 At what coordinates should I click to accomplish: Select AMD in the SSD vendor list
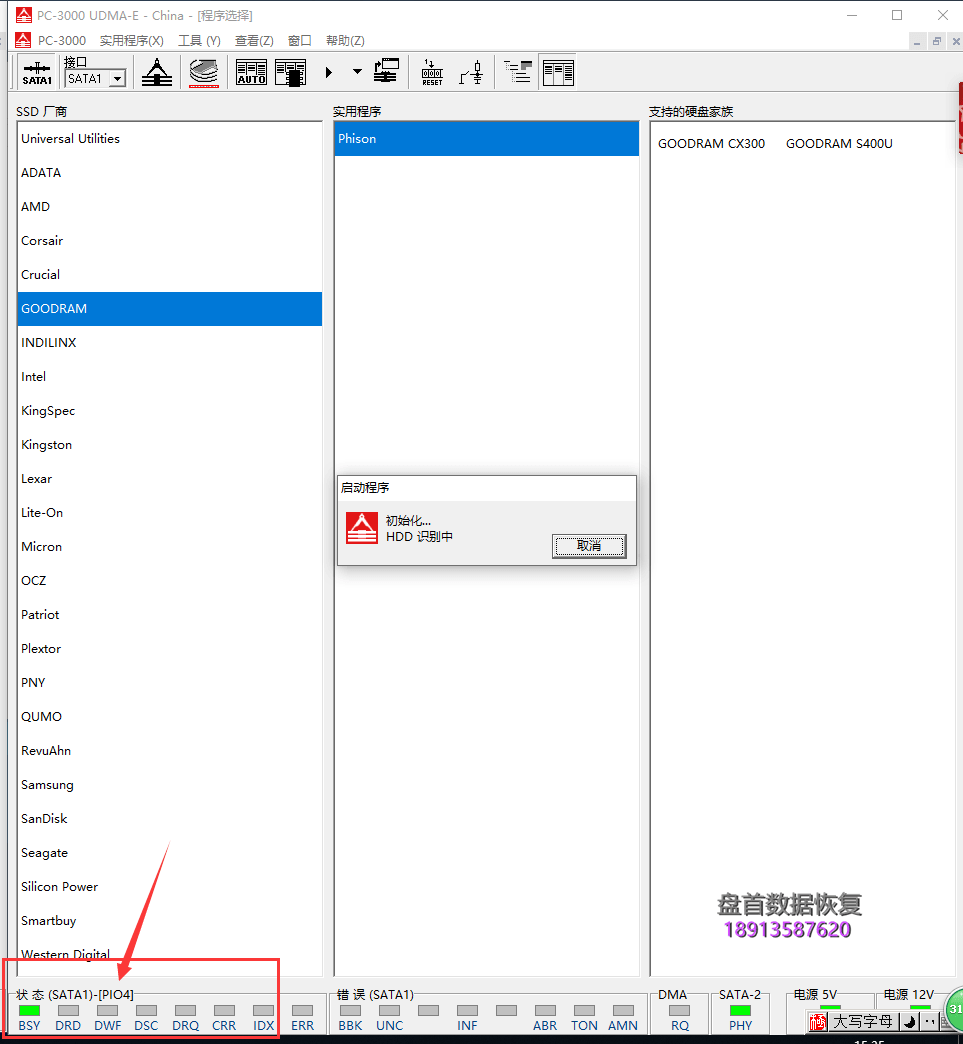click(x=170, y=206)
